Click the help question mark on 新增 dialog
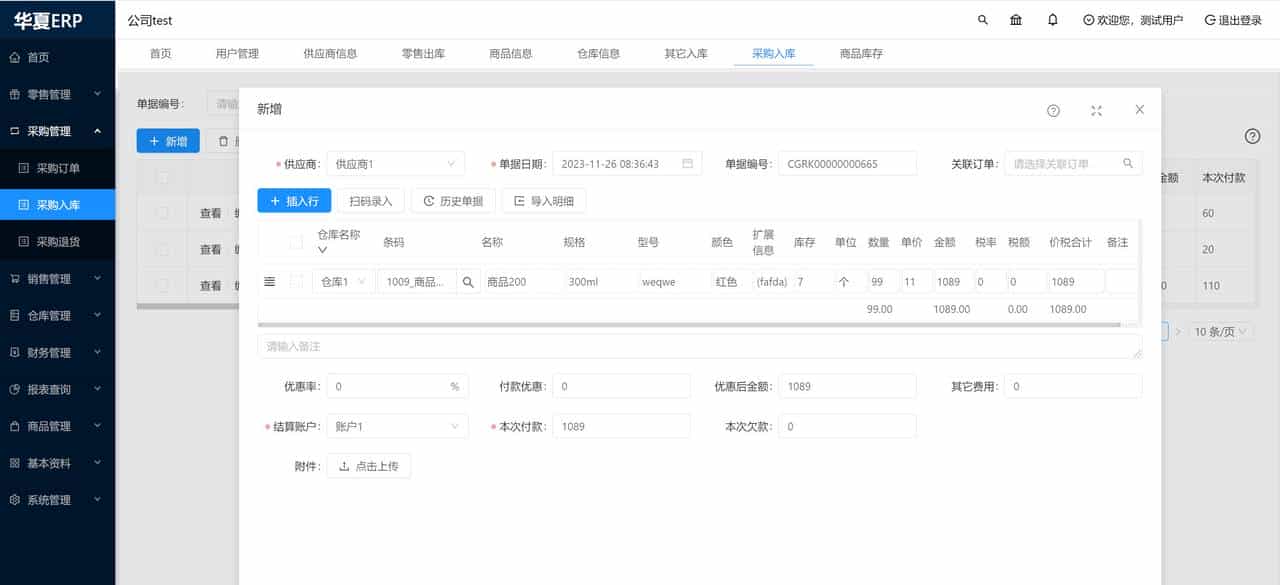 tap(1053, 110)
